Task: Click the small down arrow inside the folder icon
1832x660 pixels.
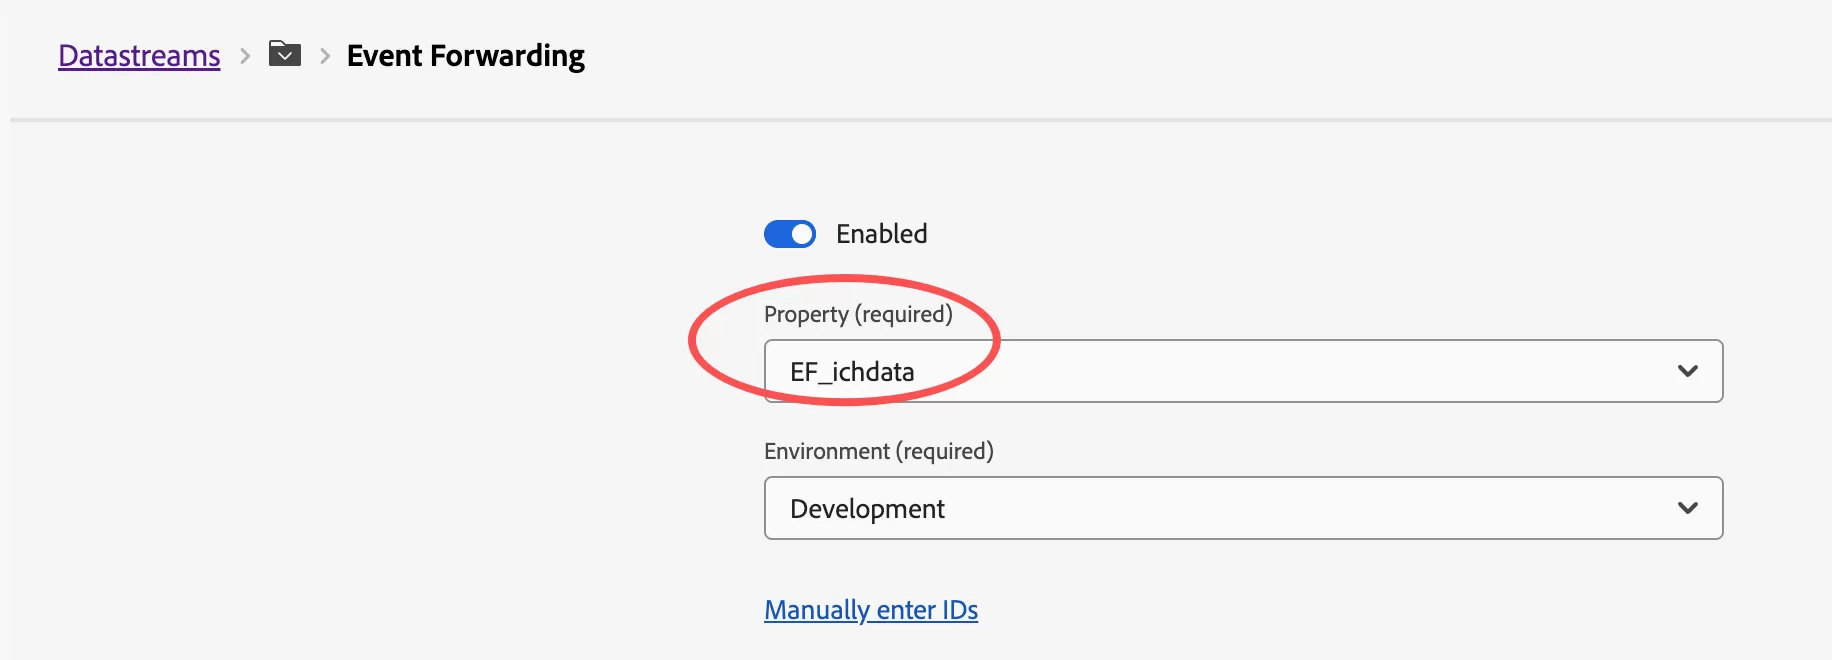Action: [285, 56]
